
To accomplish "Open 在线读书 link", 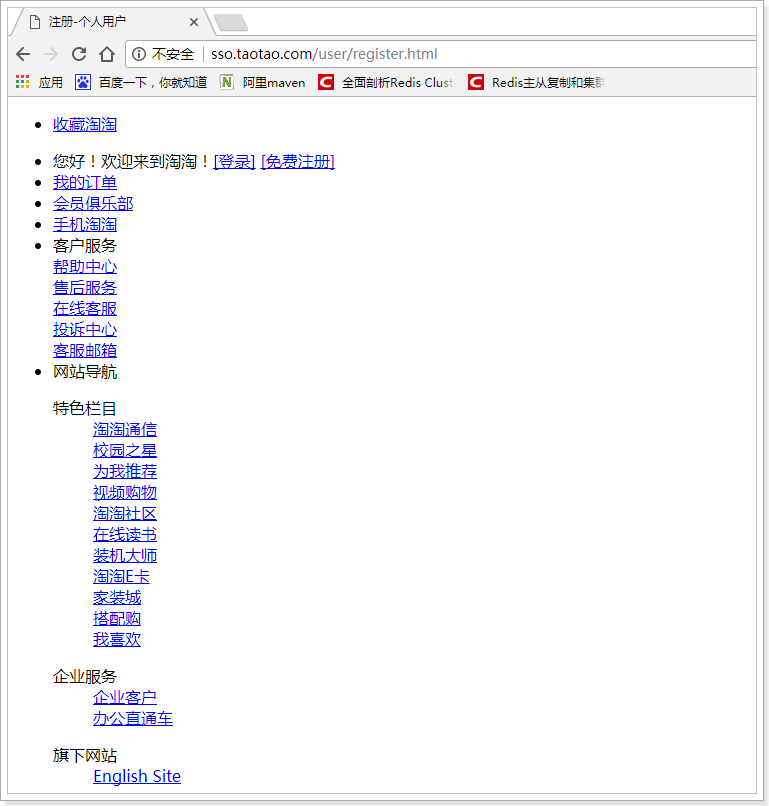I will click(x=125, y=535).
